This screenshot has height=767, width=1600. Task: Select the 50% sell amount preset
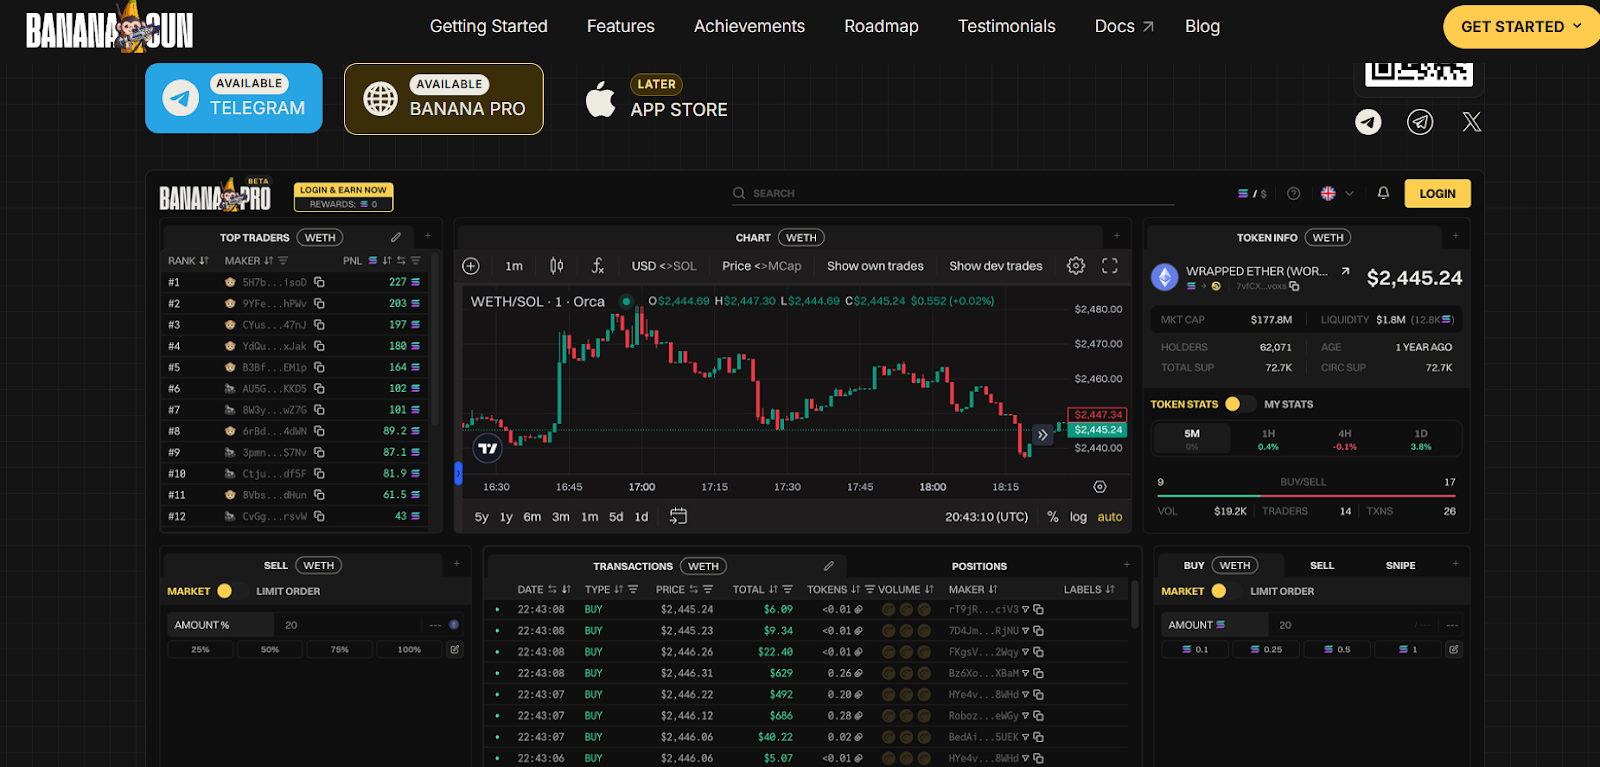[x=270, y=650]
